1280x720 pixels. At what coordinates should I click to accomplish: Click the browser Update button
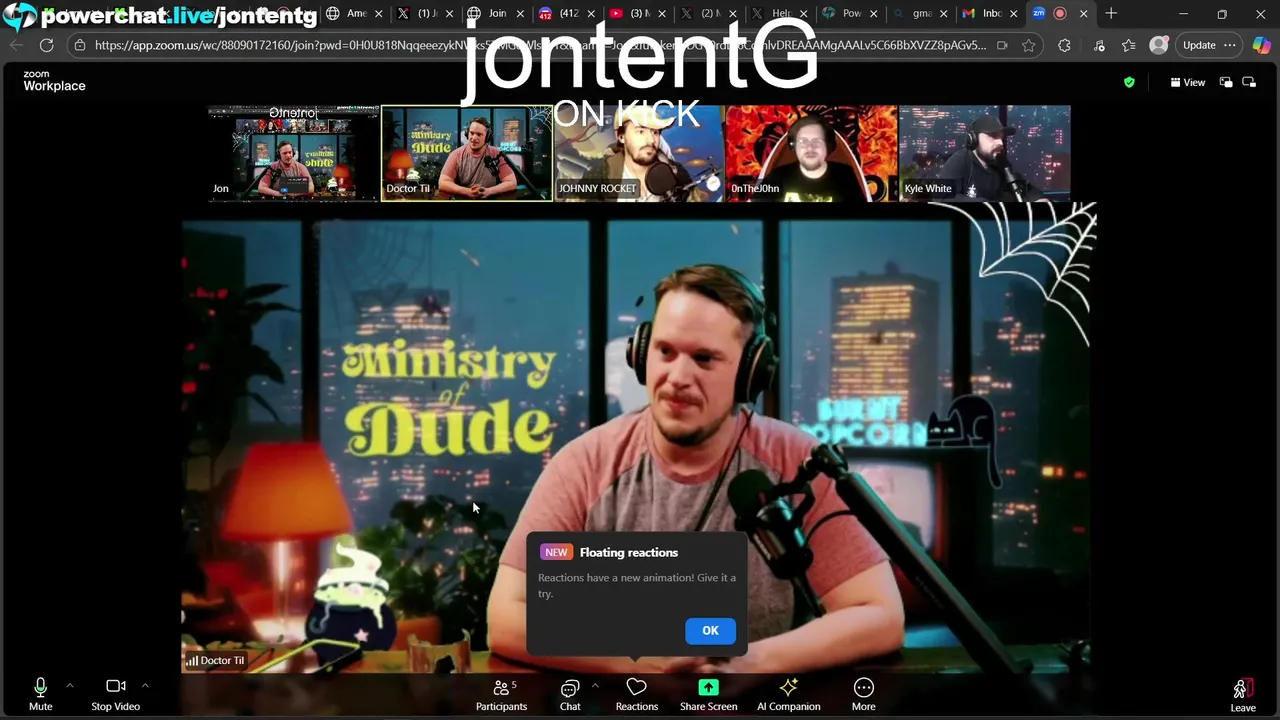1199,45
